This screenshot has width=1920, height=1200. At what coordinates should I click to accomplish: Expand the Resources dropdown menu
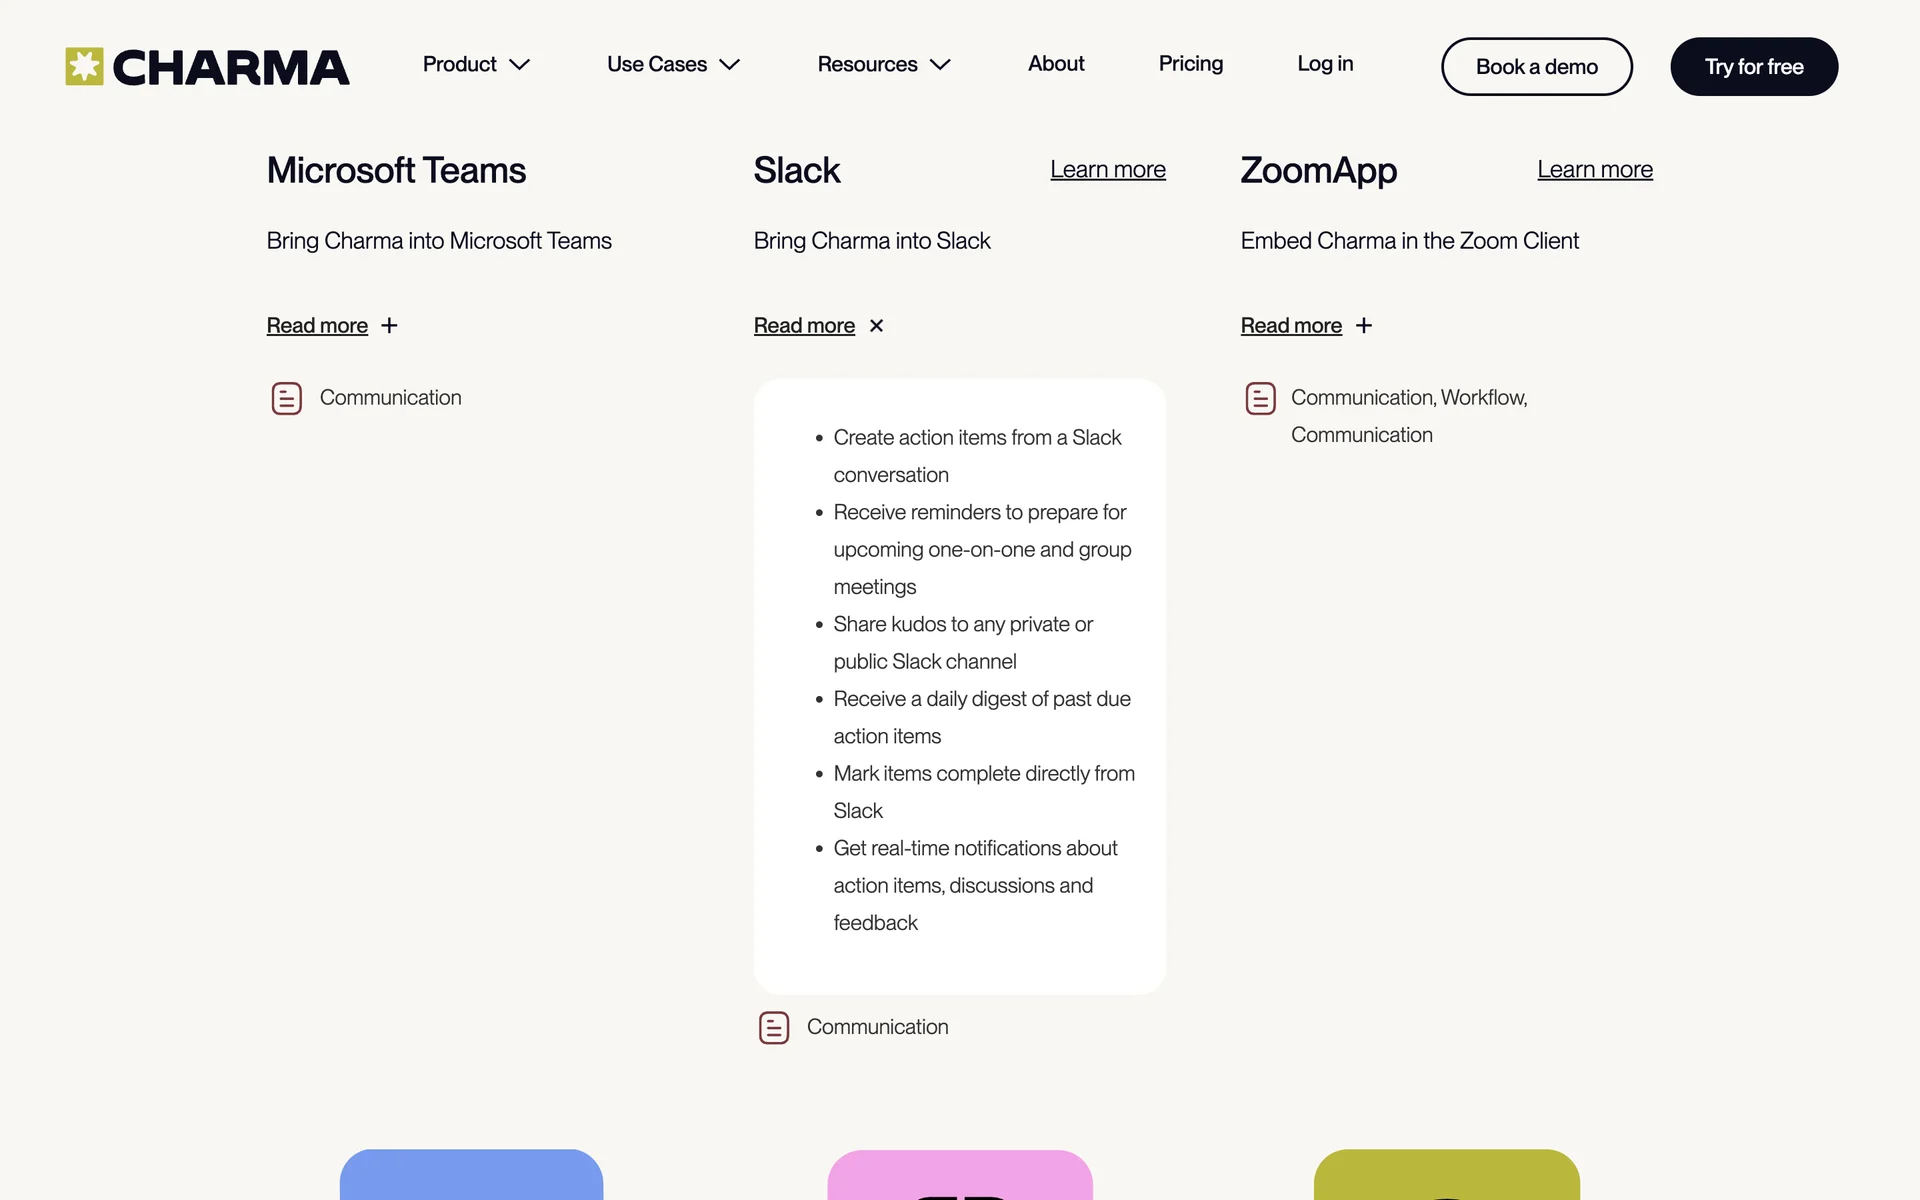click(x=883, y=64)
